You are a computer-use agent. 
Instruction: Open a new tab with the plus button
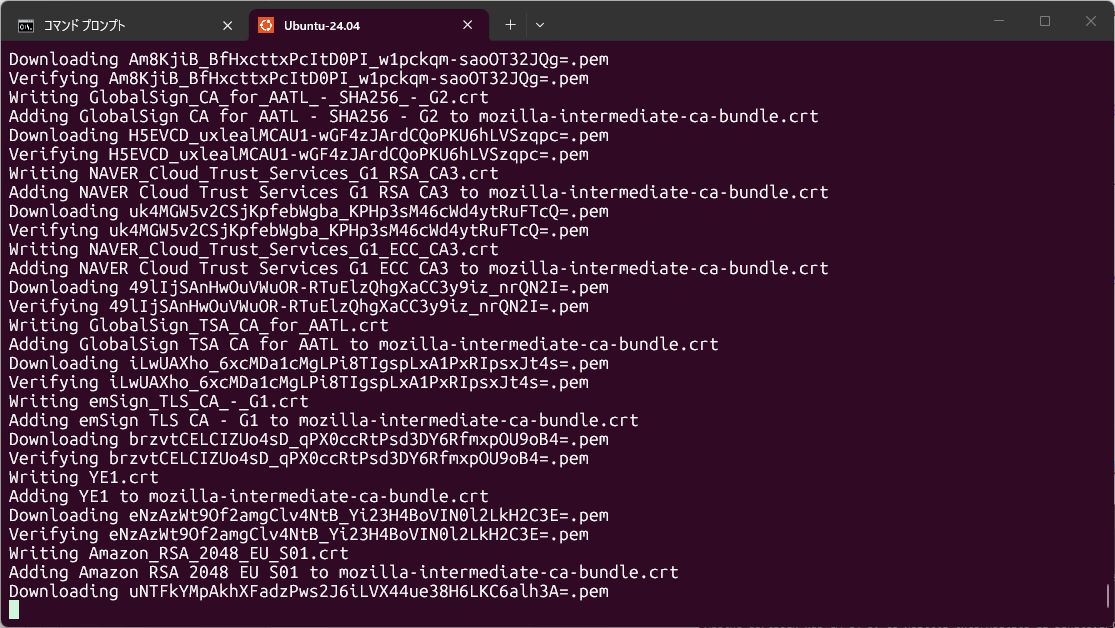coord(510,24)
